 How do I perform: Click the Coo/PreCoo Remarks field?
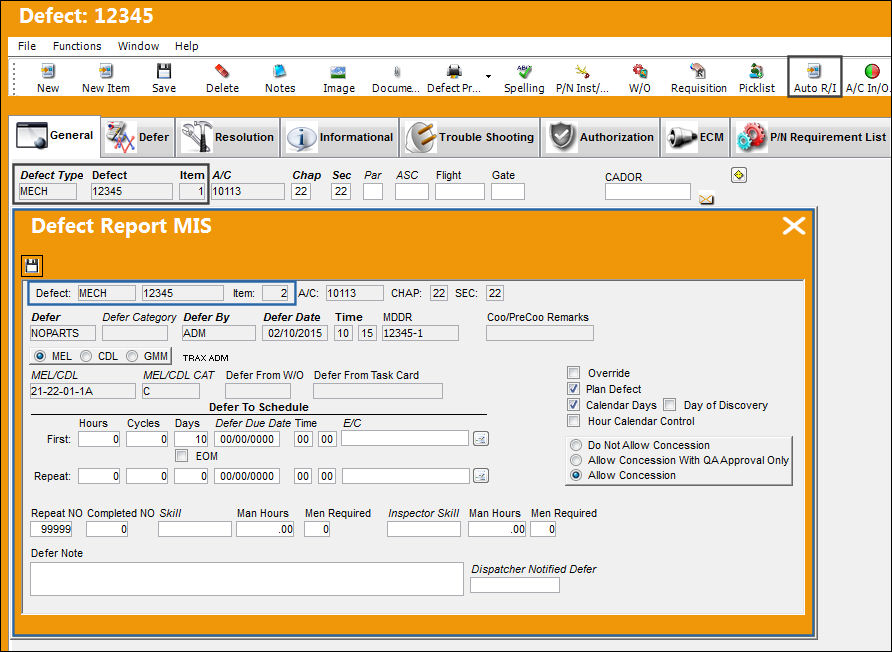tap(540, 333)
